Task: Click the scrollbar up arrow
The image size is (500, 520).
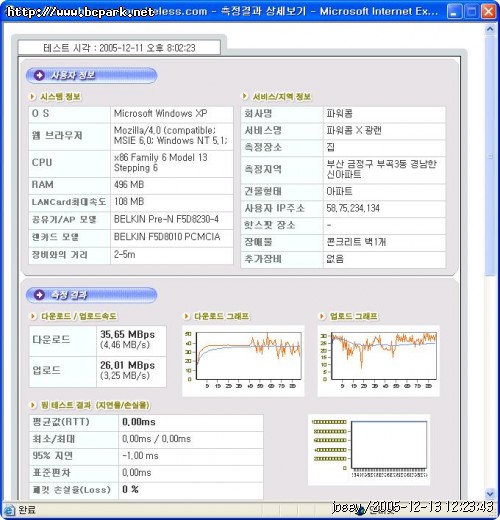Action: [x=490, y=29]
